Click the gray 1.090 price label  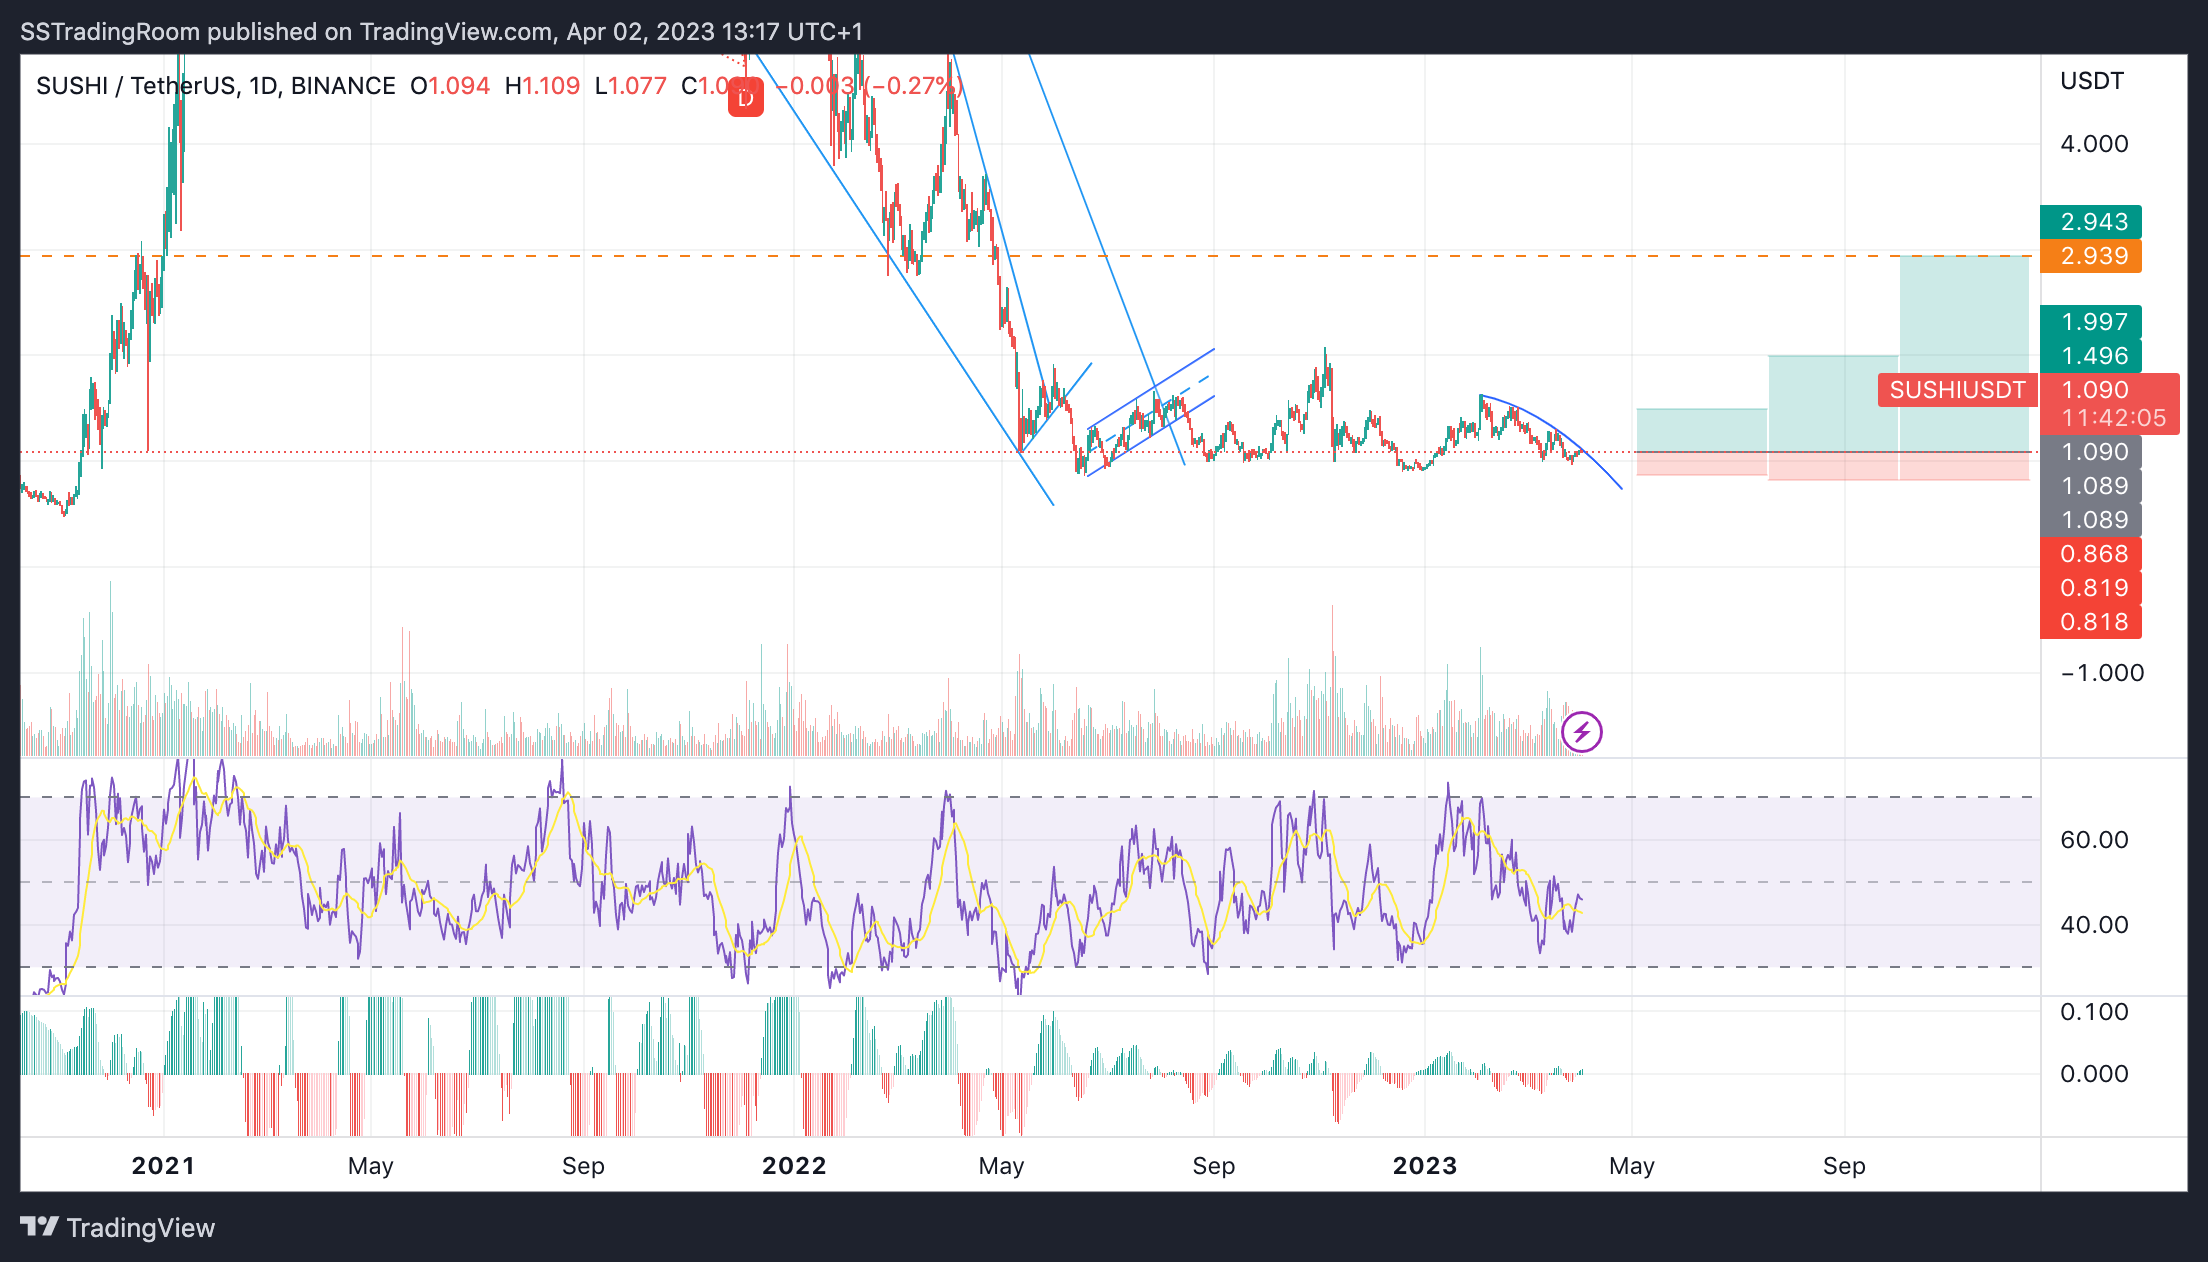click(2091, 452)
